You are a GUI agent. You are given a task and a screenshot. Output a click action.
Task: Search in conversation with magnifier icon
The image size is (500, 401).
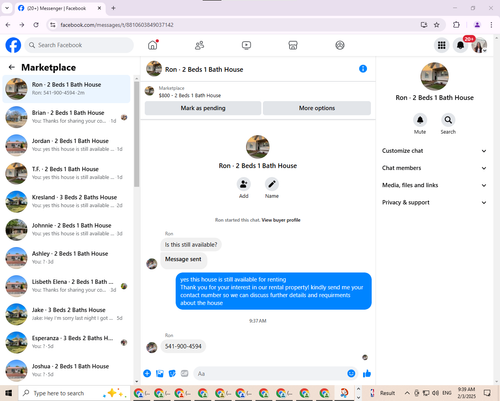448,120
